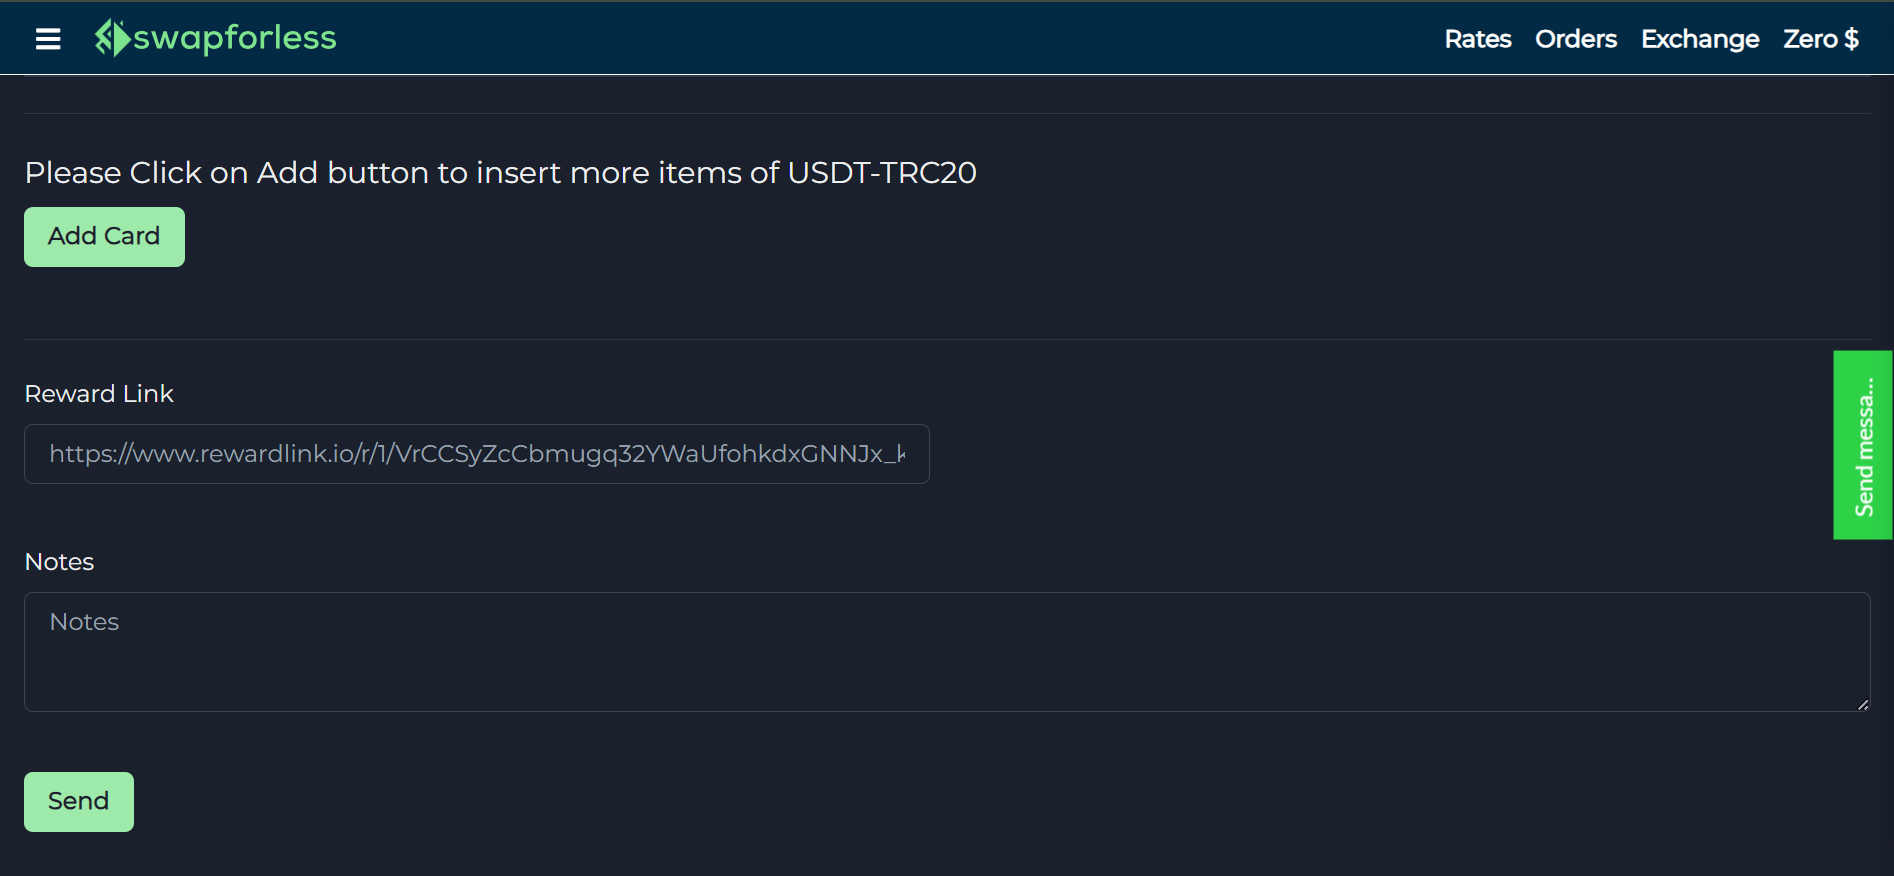This screenshot has height=876, width=1894.
Task: Open the hamburger navigation menu
Action: (47, 38)
